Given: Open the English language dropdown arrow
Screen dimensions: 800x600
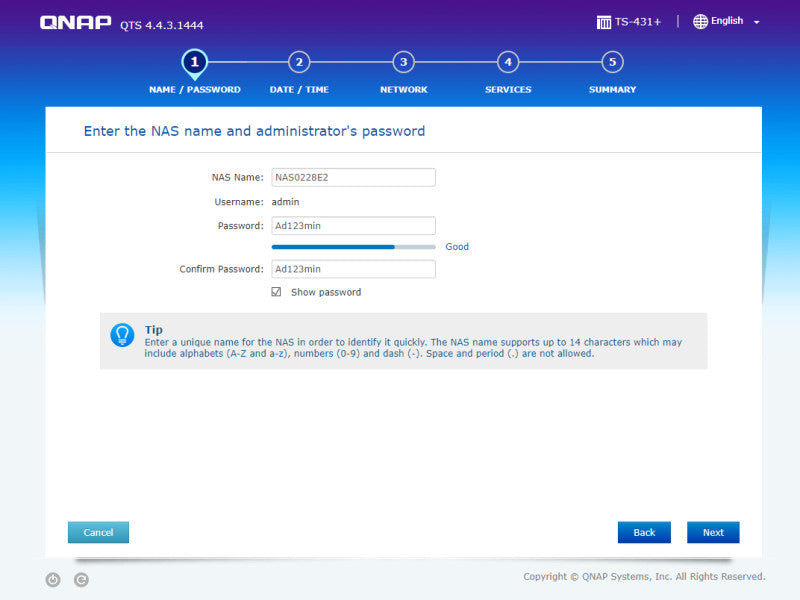Looking at the screenshot, I should [757, 22].
